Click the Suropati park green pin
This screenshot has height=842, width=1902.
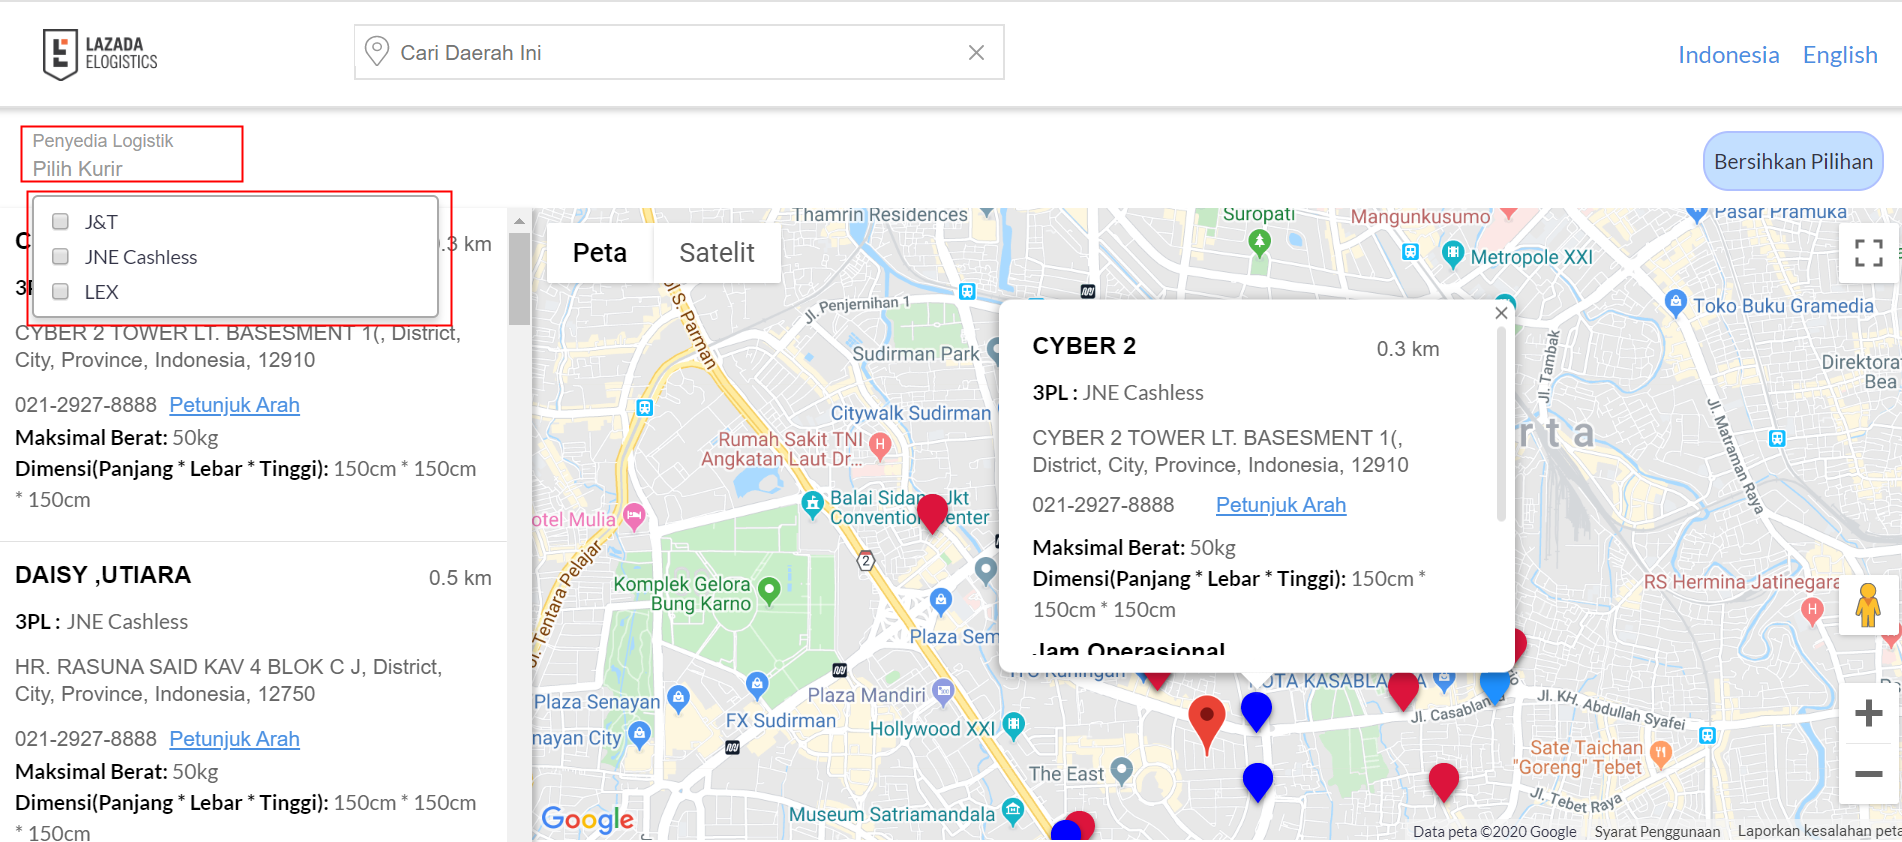point(1260,241)
